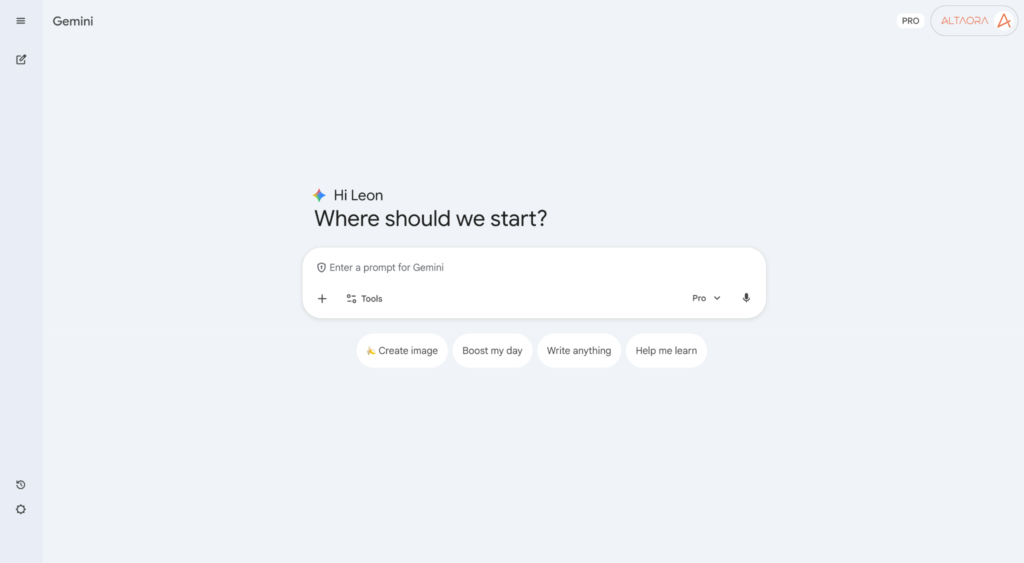1024x563 pixels.
Task: Open the Tools menu in prompt box
Action: pyautogui.click(x=365, y=298)
